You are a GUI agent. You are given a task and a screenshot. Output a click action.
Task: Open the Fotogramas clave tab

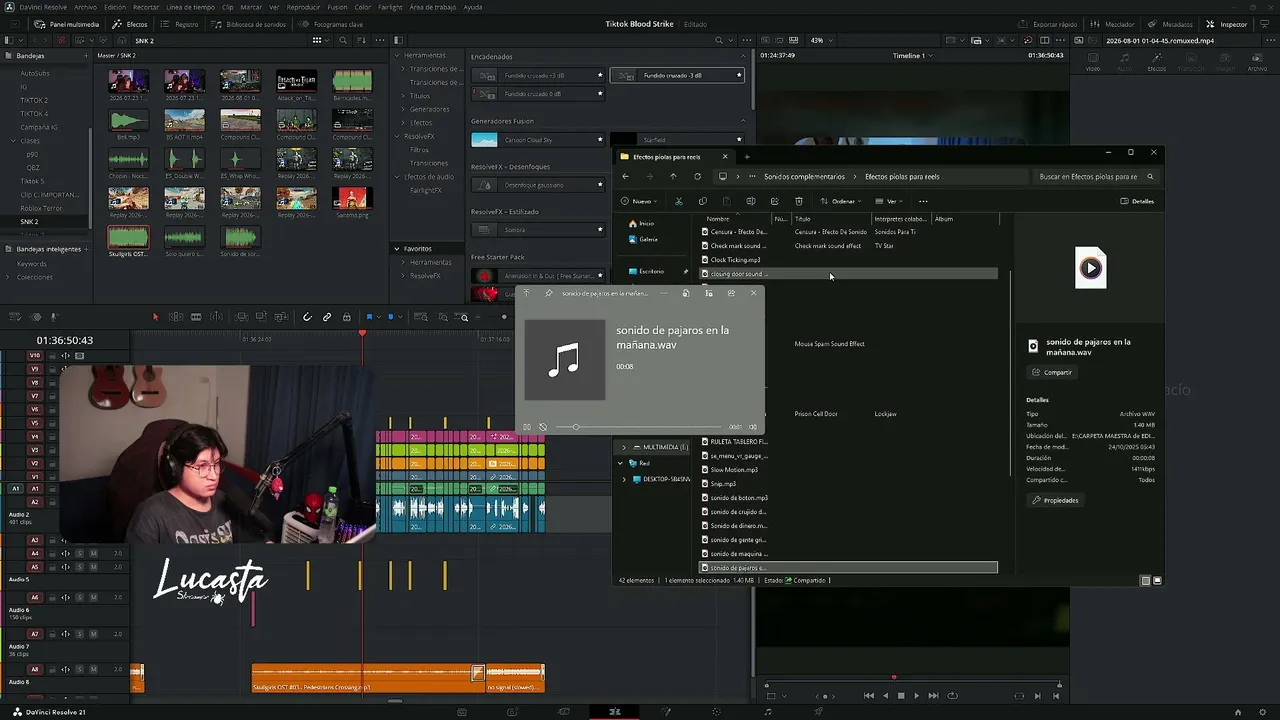332,24
